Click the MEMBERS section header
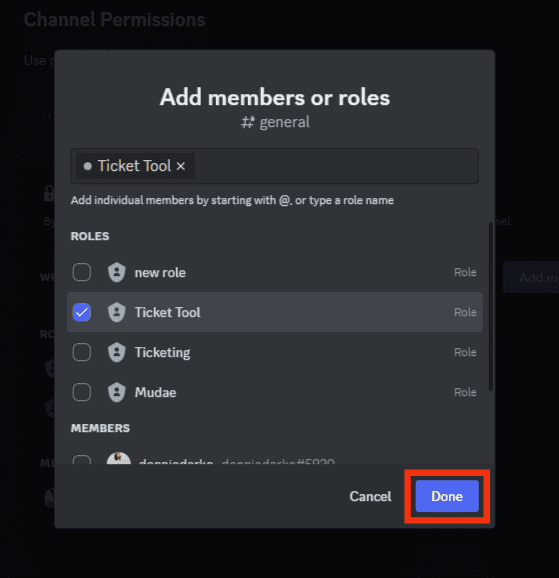This screenshot has width=559, height=578. coord(100,428)
